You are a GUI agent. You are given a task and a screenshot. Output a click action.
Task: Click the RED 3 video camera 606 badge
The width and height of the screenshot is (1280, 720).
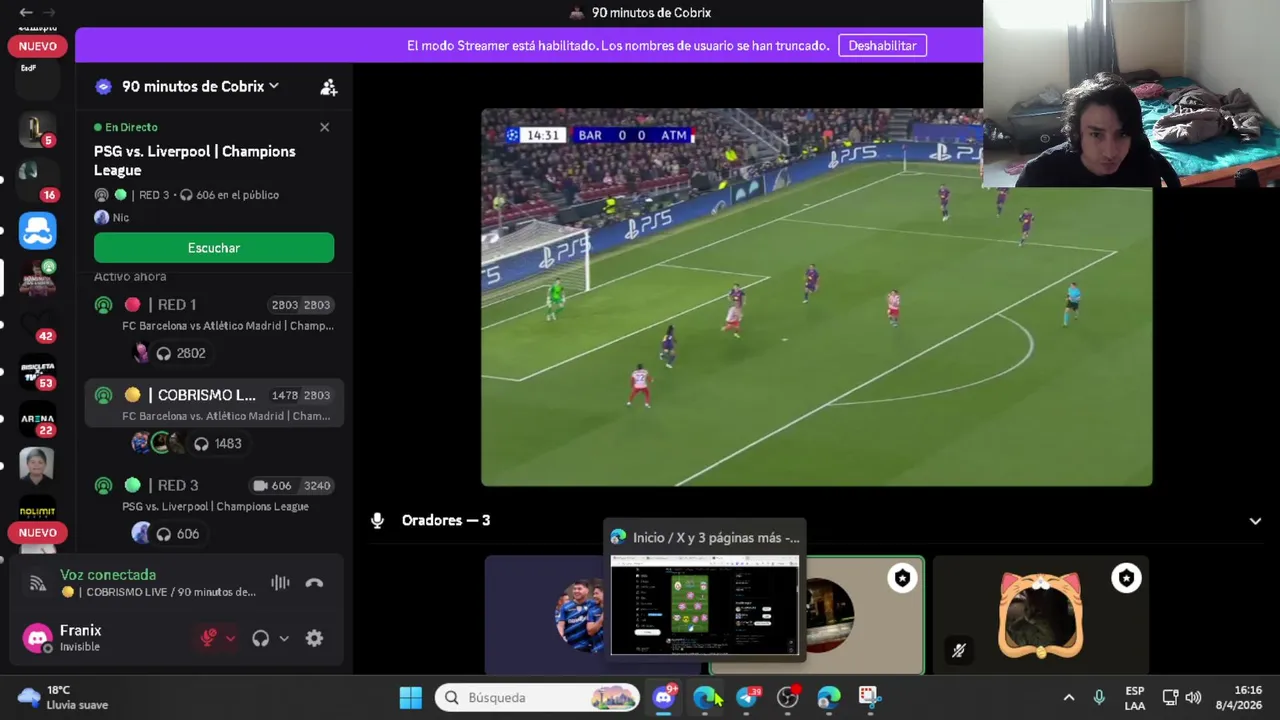coord(272,485)
